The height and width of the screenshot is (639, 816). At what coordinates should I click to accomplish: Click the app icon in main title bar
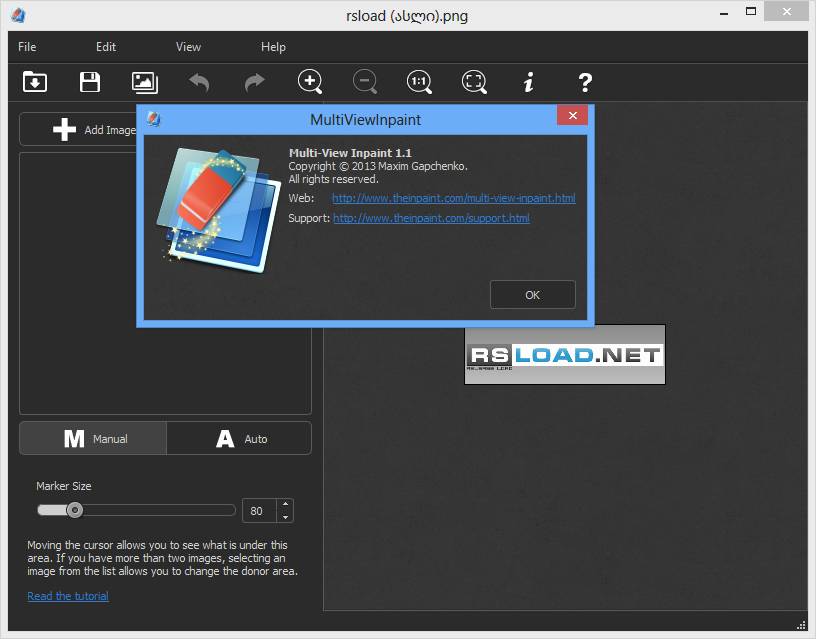pyautogui.click(x=18, y=15)
